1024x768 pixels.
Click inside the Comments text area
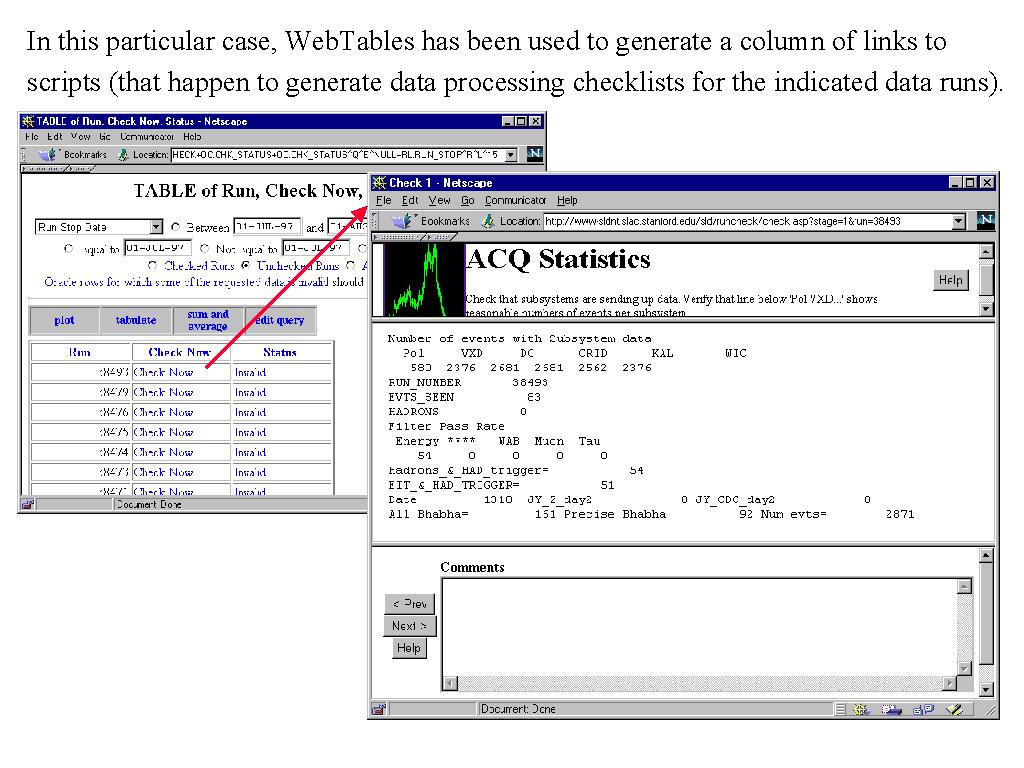(700, 625)
